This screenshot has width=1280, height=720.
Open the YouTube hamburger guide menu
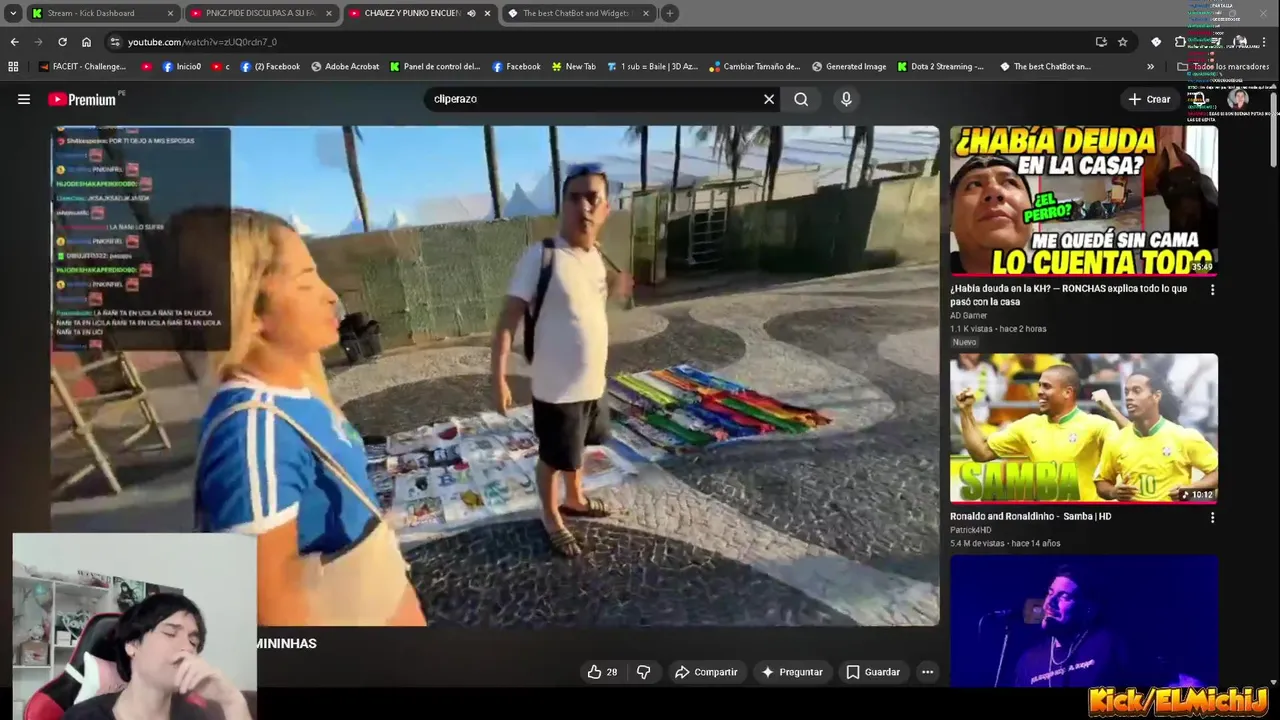tap(24, 99)
